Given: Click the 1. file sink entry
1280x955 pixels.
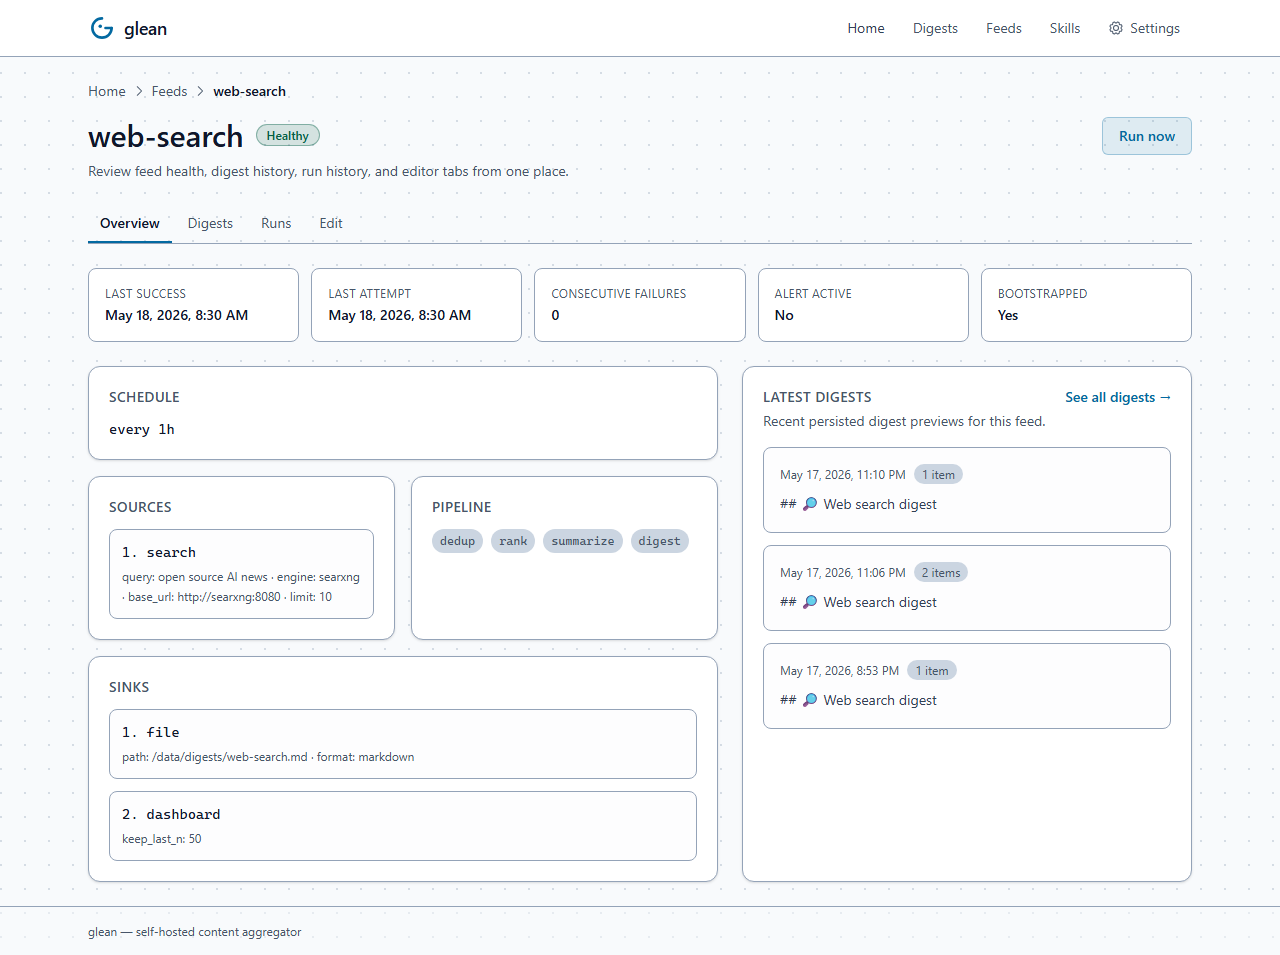Looking at the screenshot, I should (403, 744).
